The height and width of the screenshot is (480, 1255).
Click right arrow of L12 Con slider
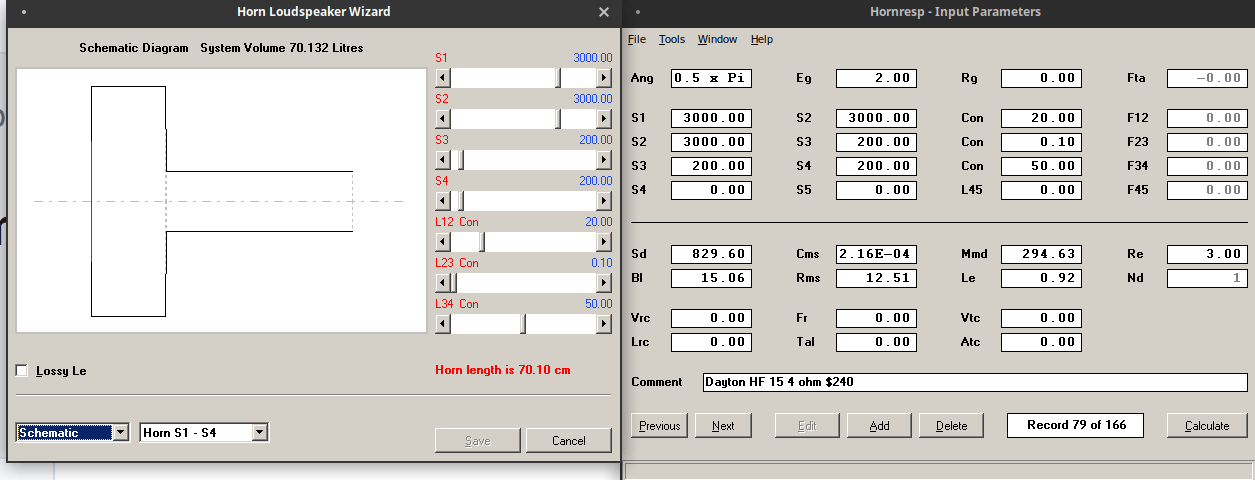pos(604,242)
